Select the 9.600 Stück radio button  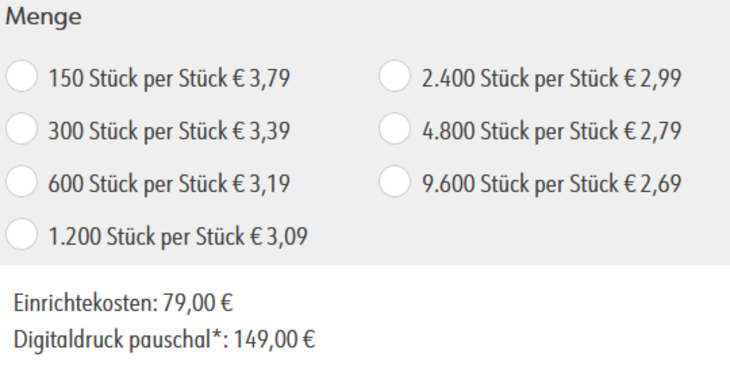click(394, 181)
